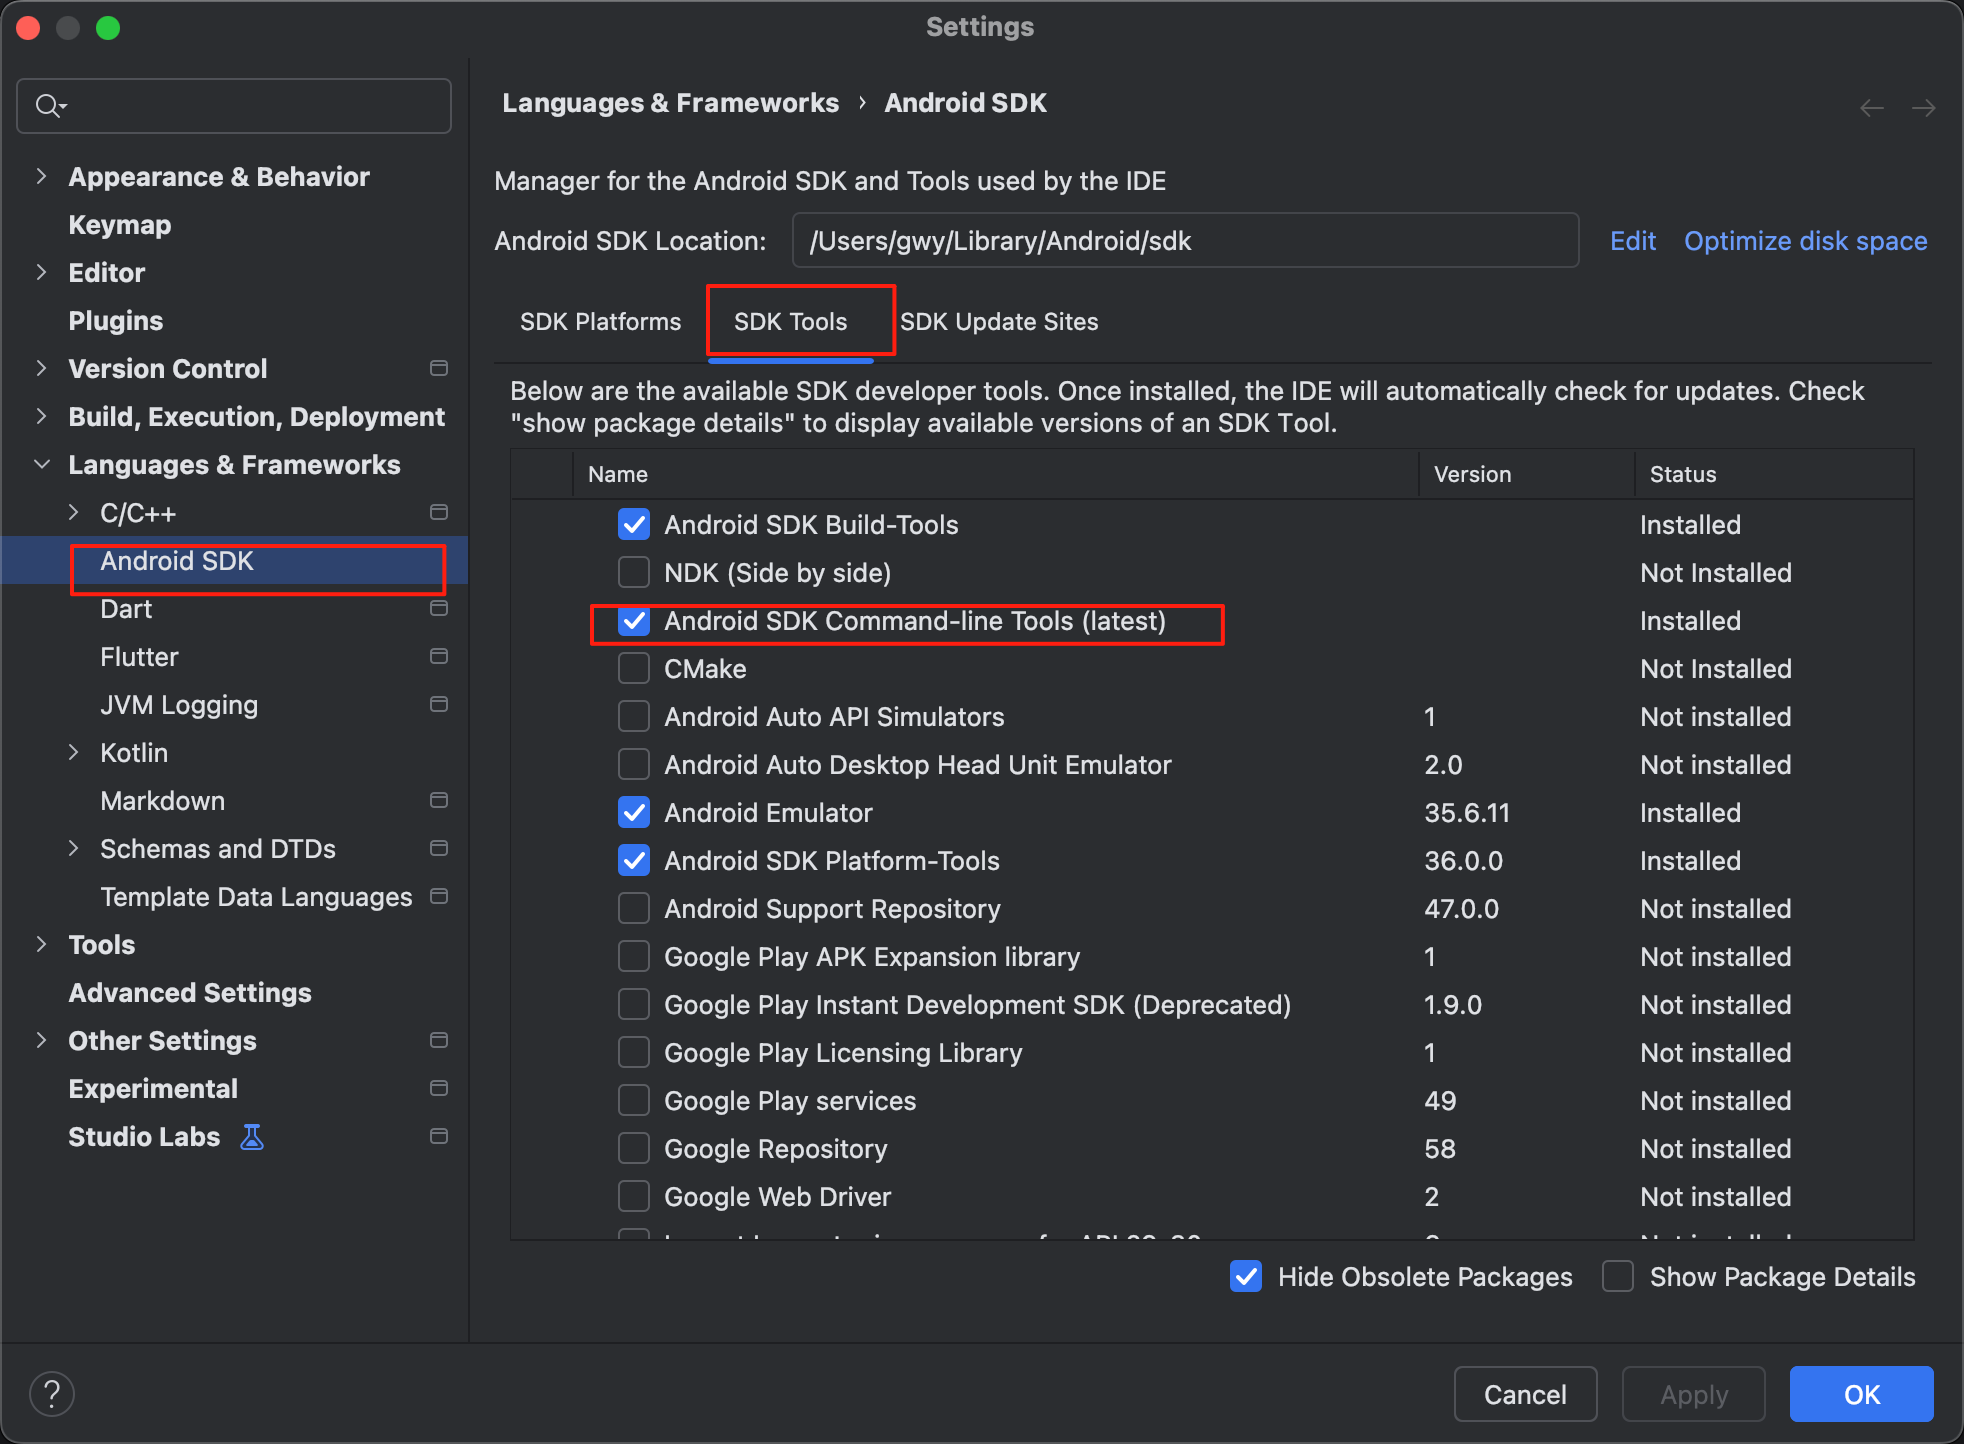Open Keymap settings page

pyautogui.click(x=120, y=224)
